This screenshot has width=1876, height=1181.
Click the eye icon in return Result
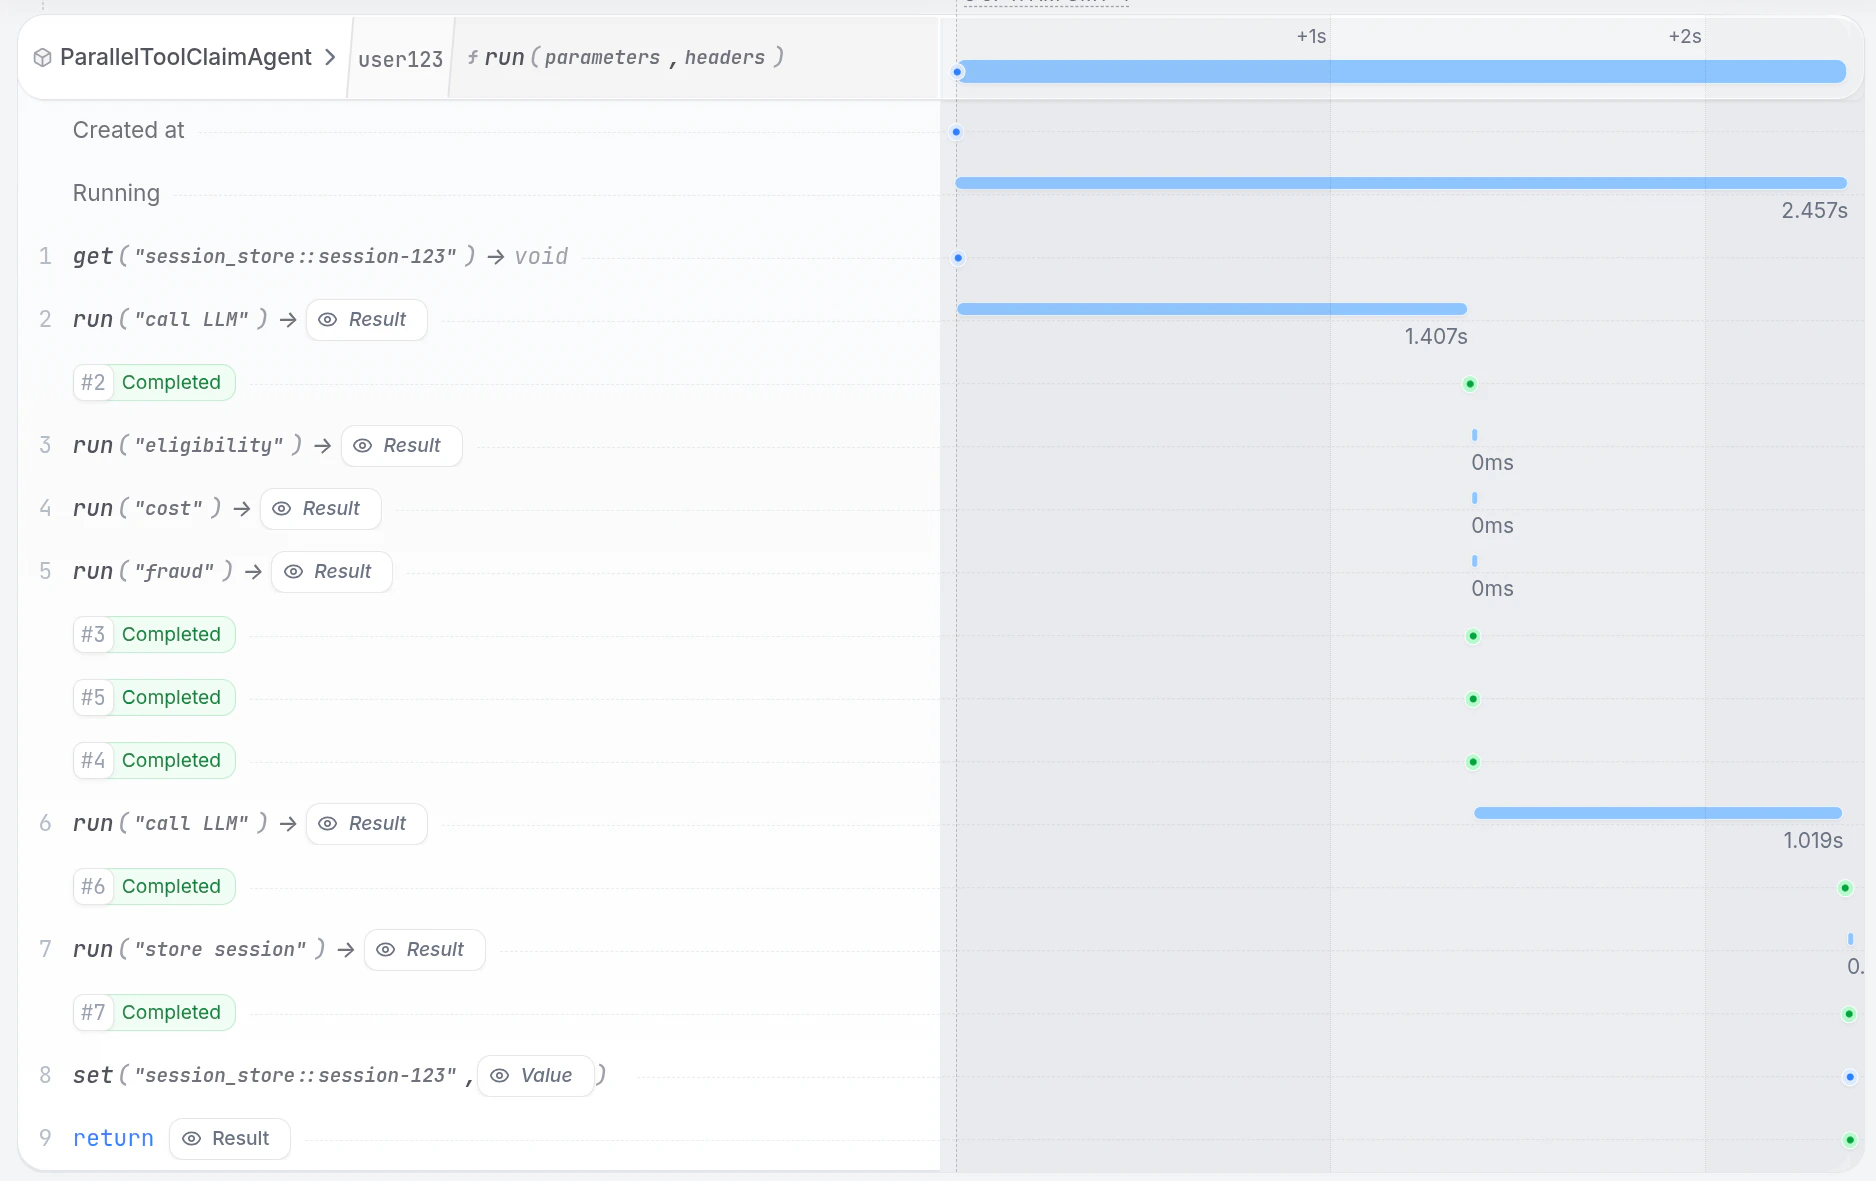[x=191, y=1139]
